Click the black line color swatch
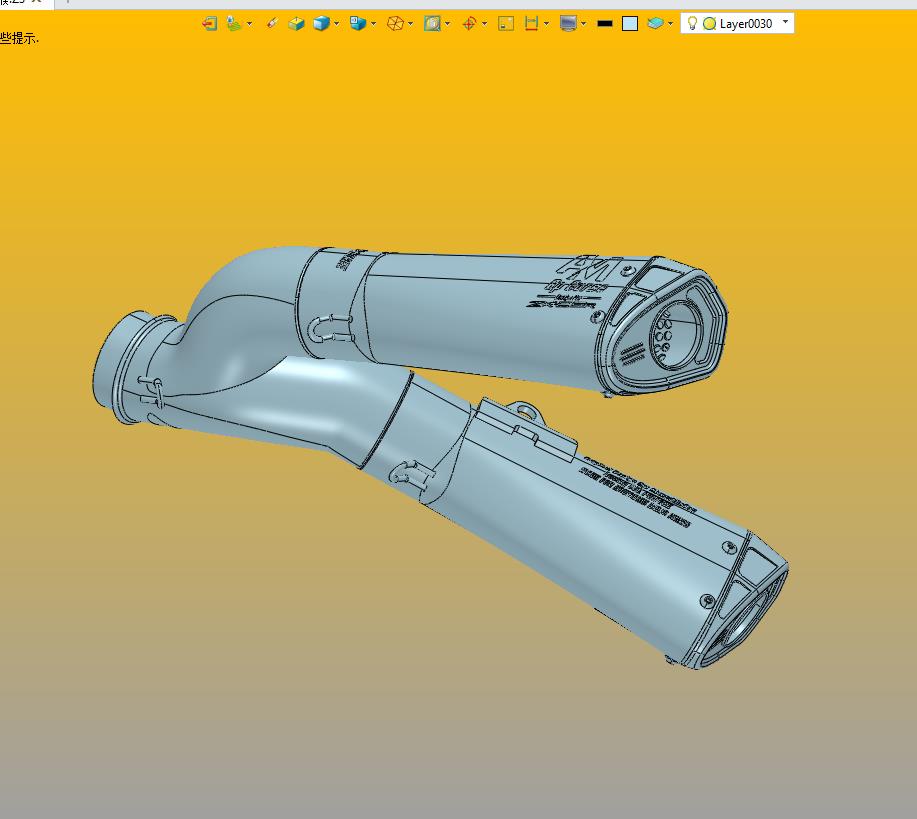Image resolution: width=917 pixels, height=819 pixels. tap(605, 24)
